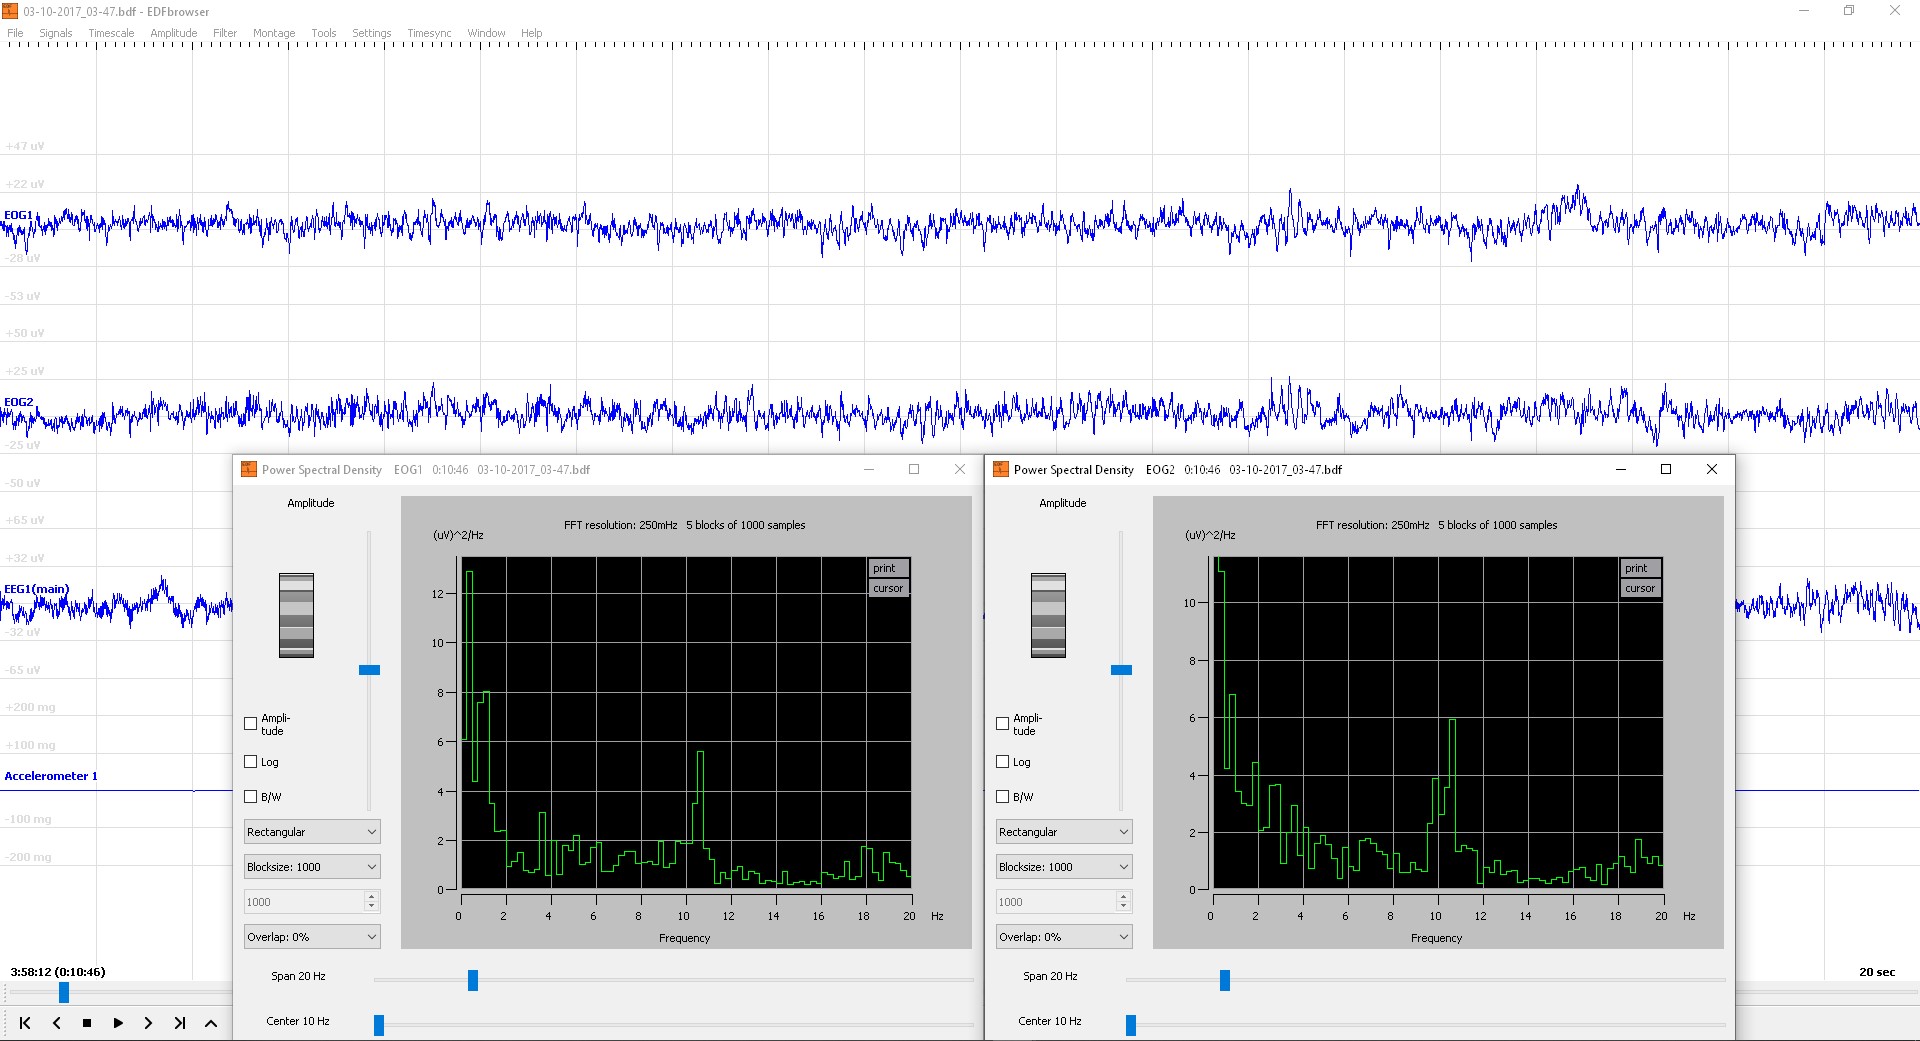Enable Log checkbox in EOG1 PSD window
This screenshot has height=1041, width=1920.
(x=251, y=762)
